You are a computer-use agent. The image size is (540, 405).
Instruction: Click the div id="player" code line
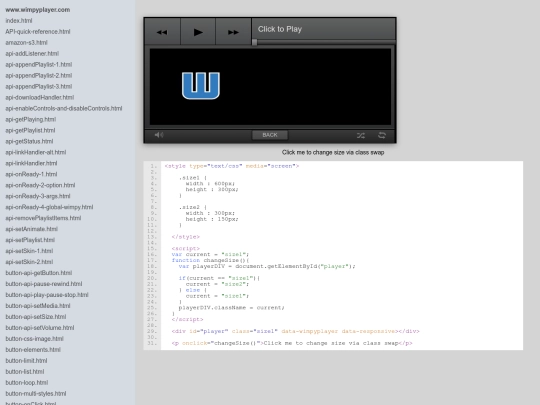pos(295,331)
